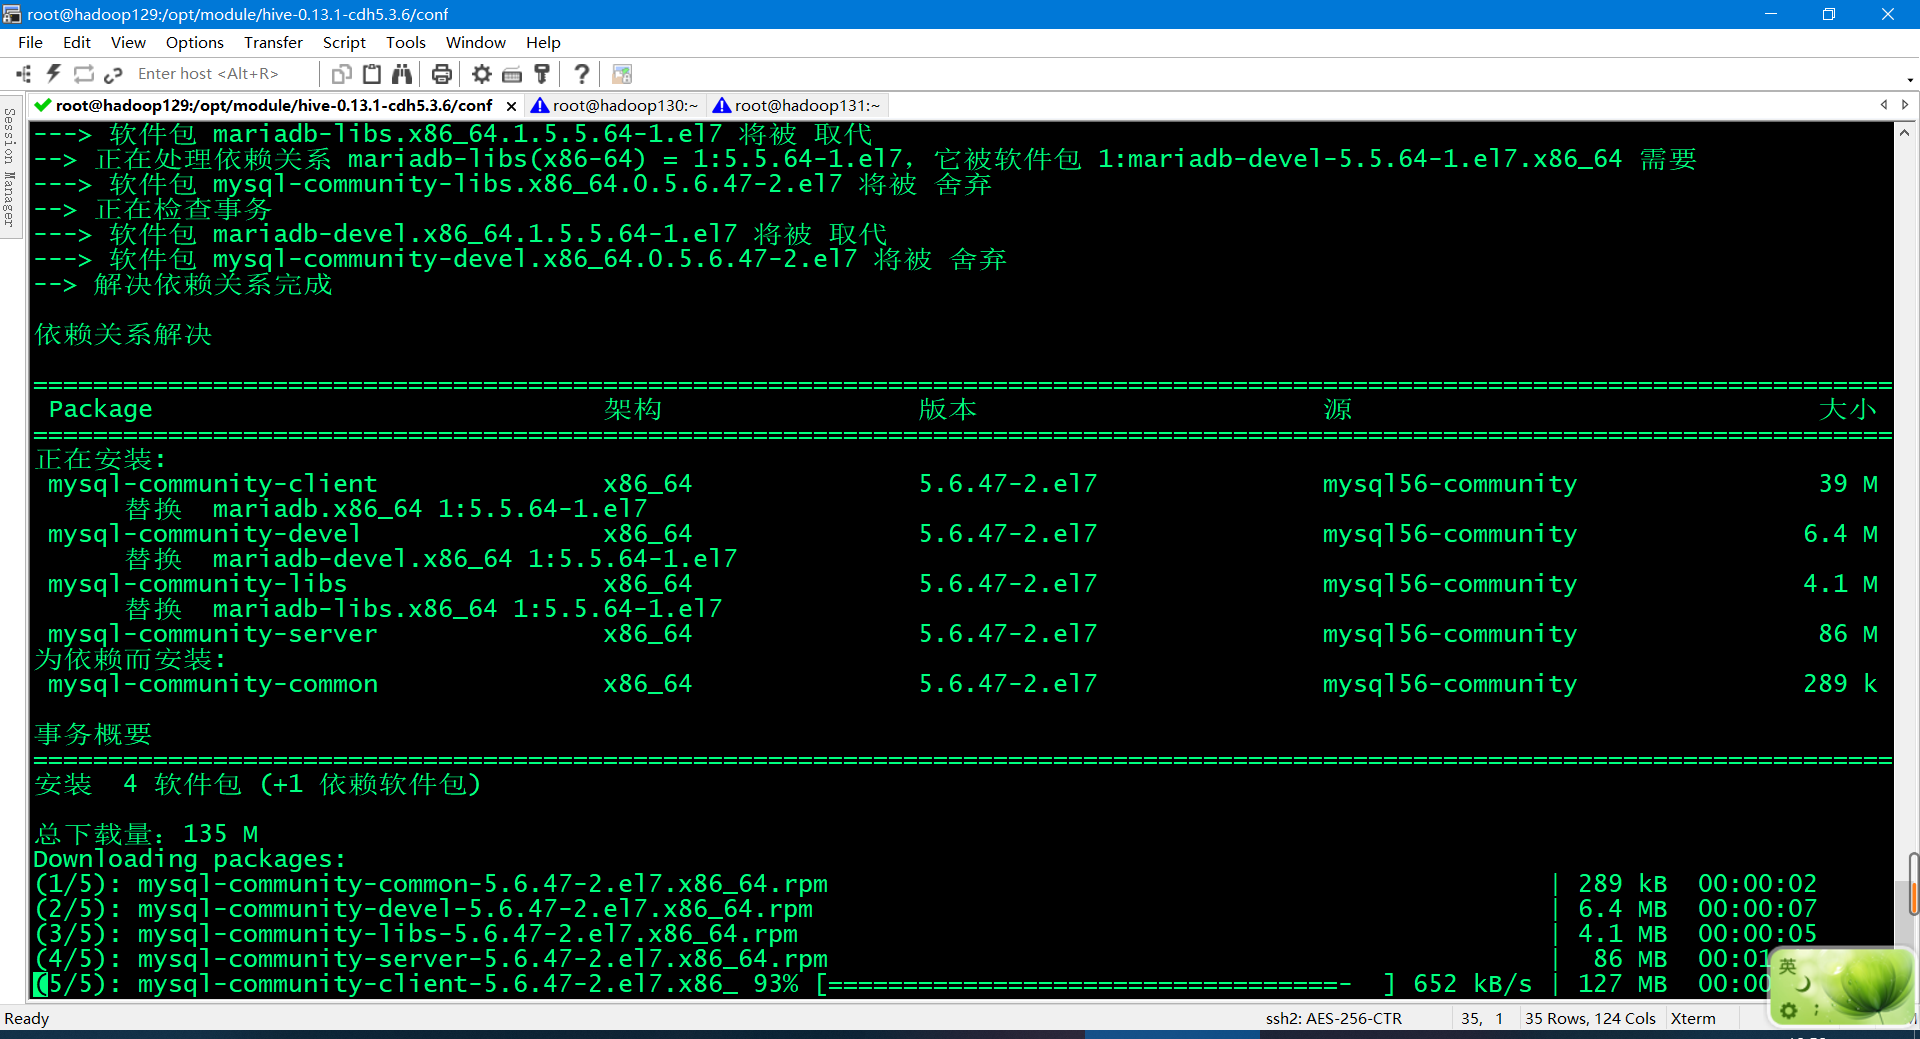
Task: Open the Window menu
Action: [476, 43]
